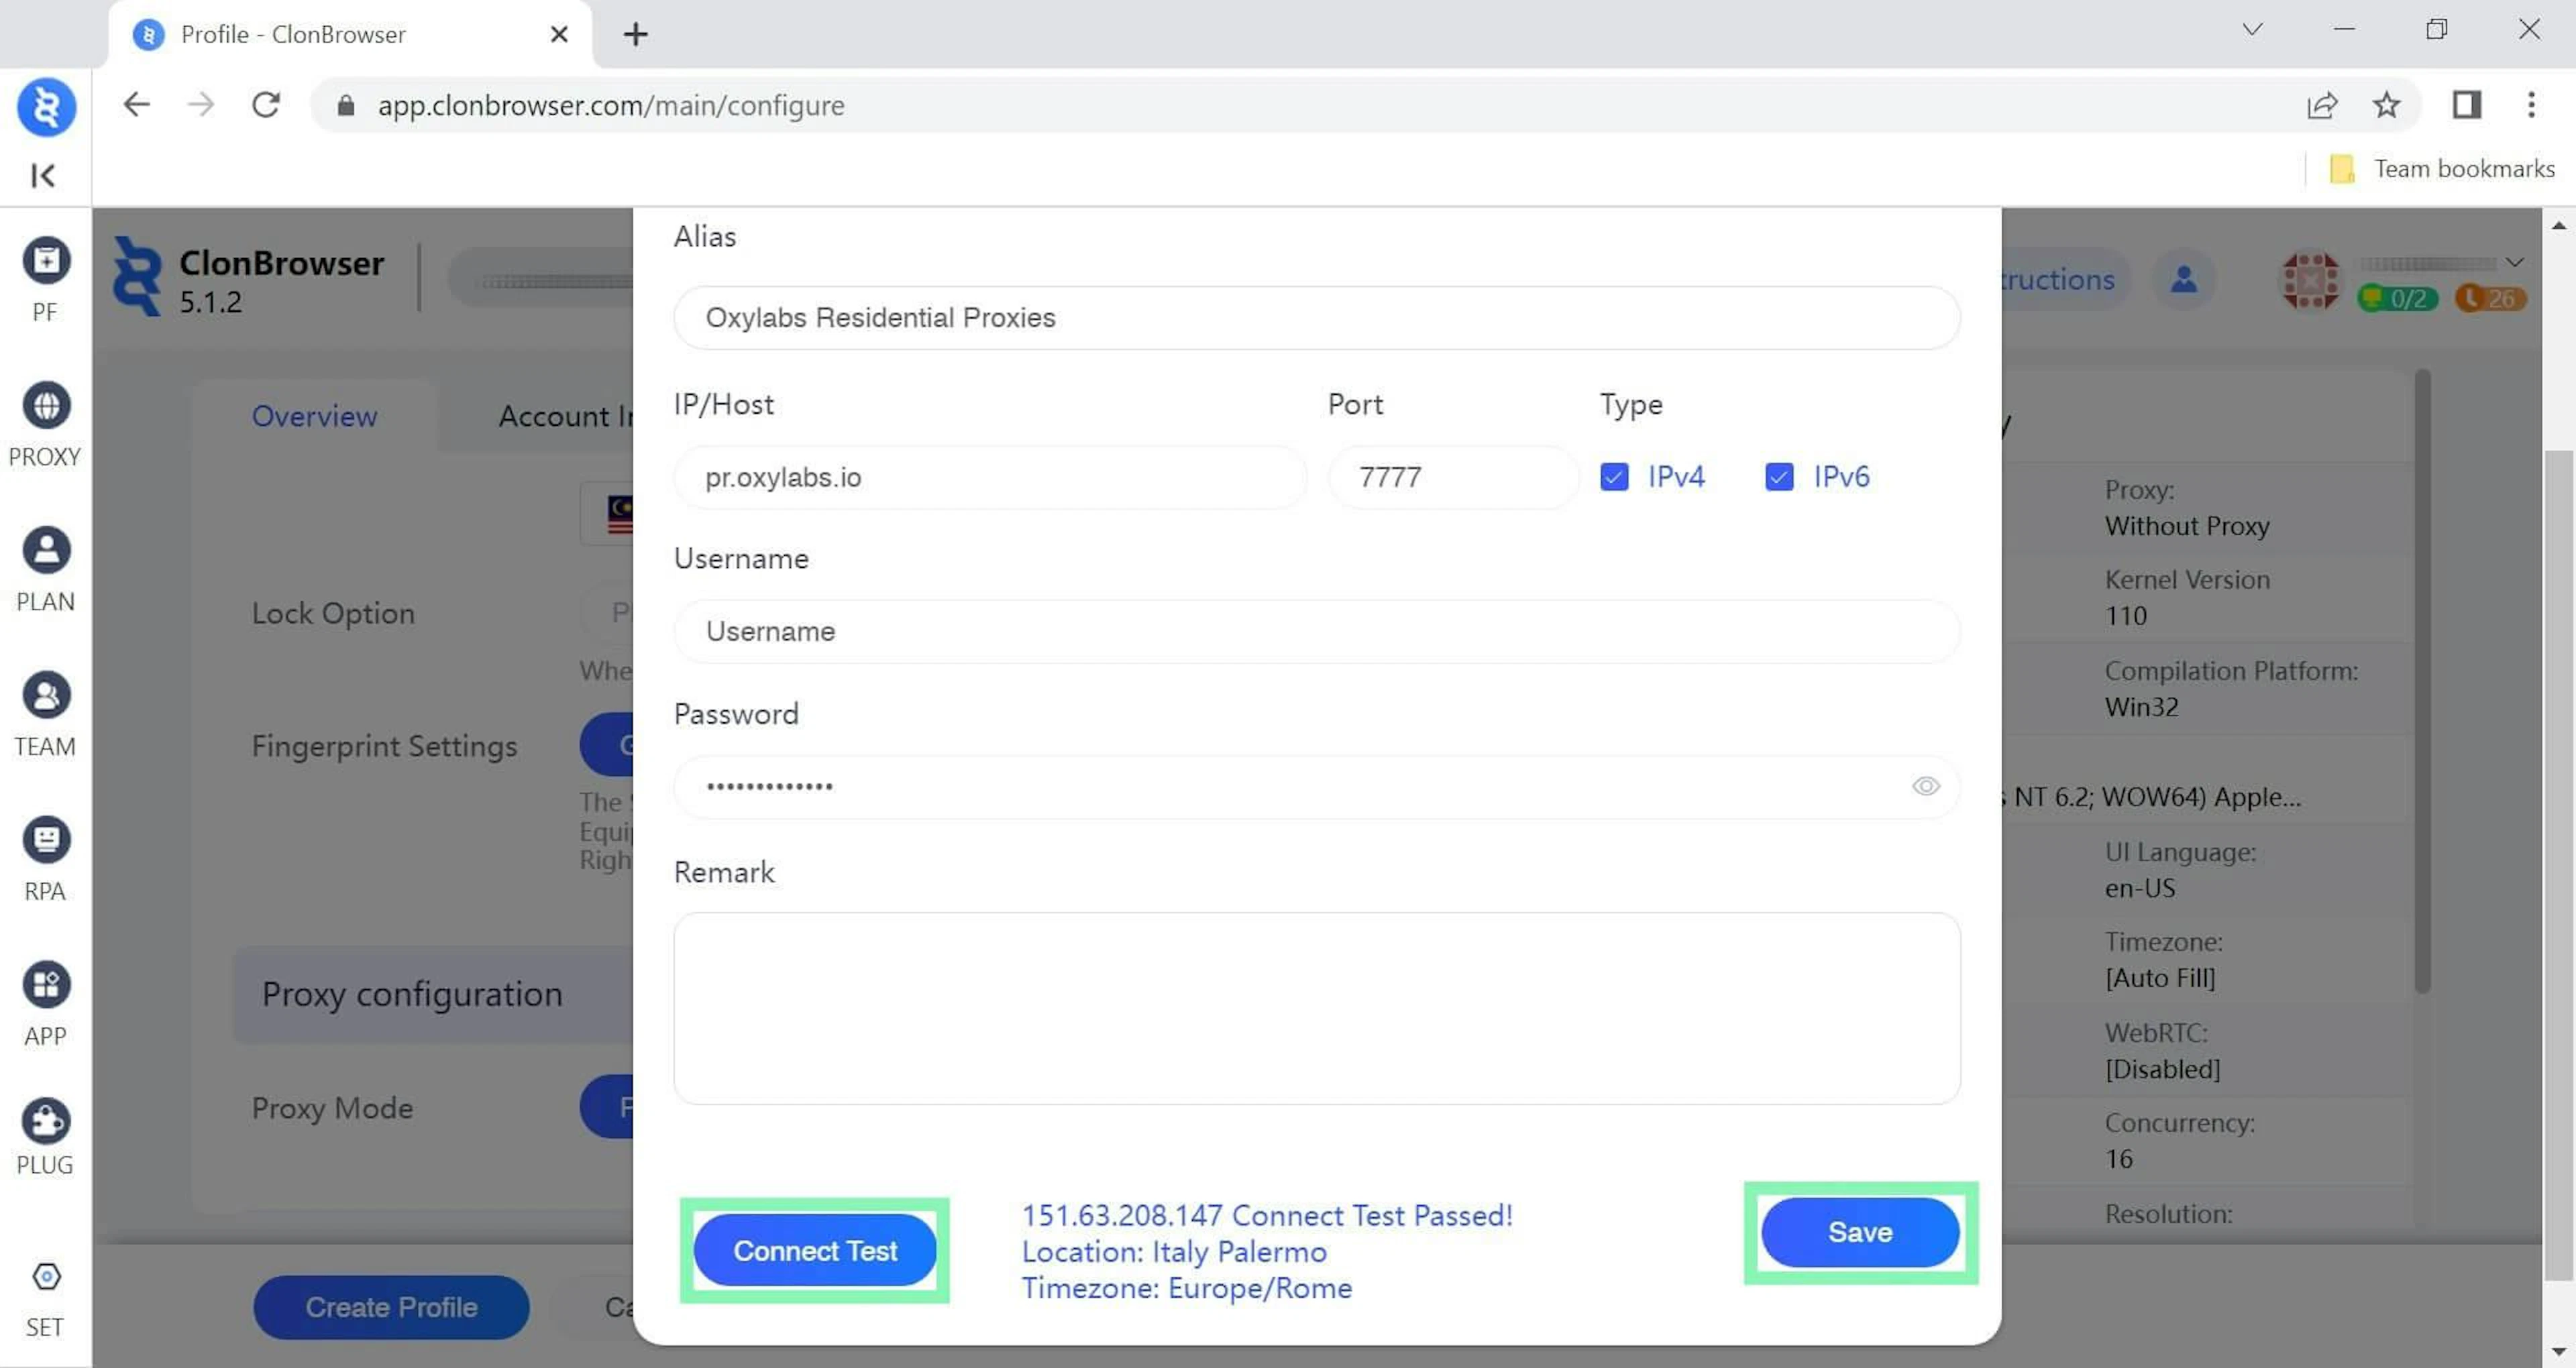Open the SET settings sidebar icon
The image size is (2576, 1368).
46,1277
